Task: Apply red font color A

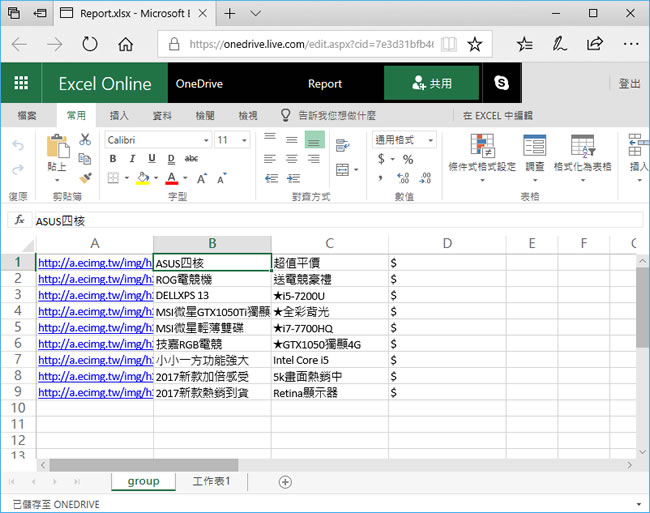Action: pyautogui.click(x=172, y=178)
